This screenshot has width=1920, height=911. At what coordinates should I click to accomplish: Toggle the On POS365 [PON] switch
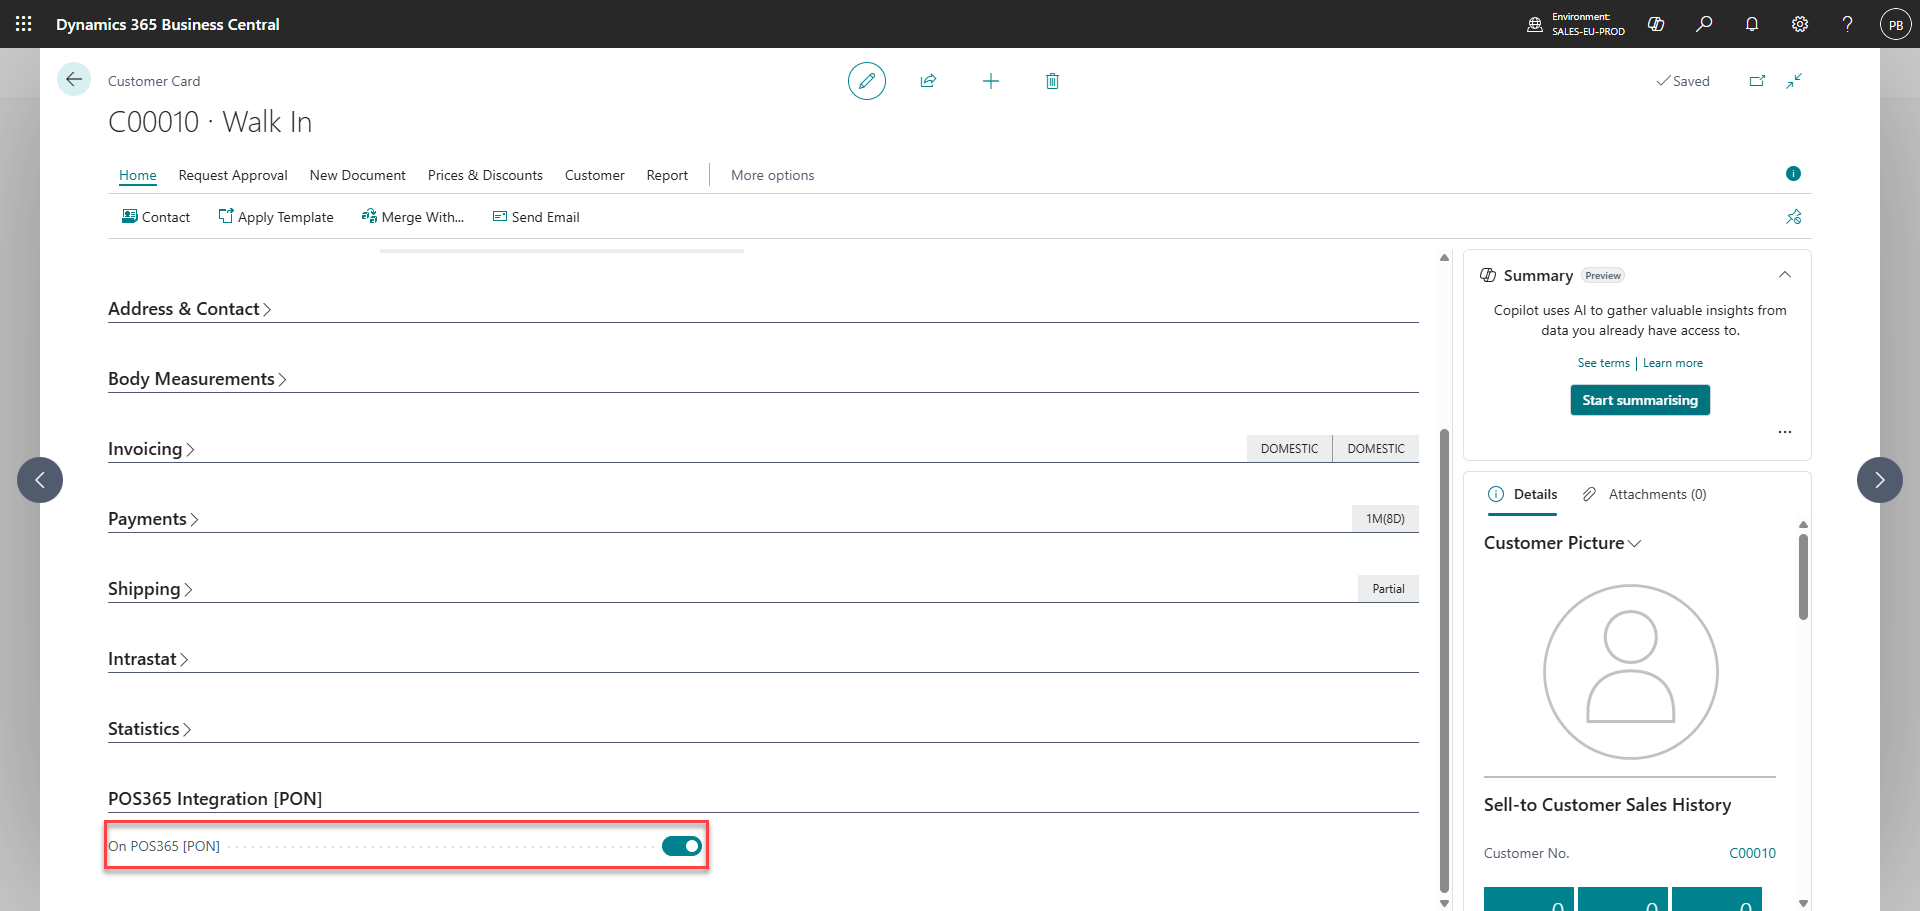pyautogui.click(x=682, y=846)
